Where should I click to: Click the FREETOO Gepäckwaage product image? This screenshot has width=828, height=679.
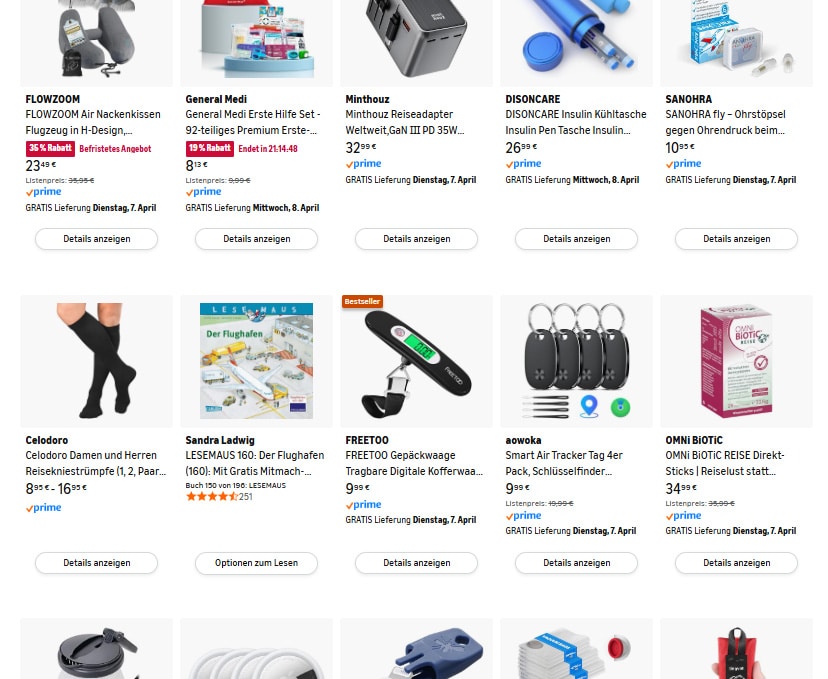[416, 361]
